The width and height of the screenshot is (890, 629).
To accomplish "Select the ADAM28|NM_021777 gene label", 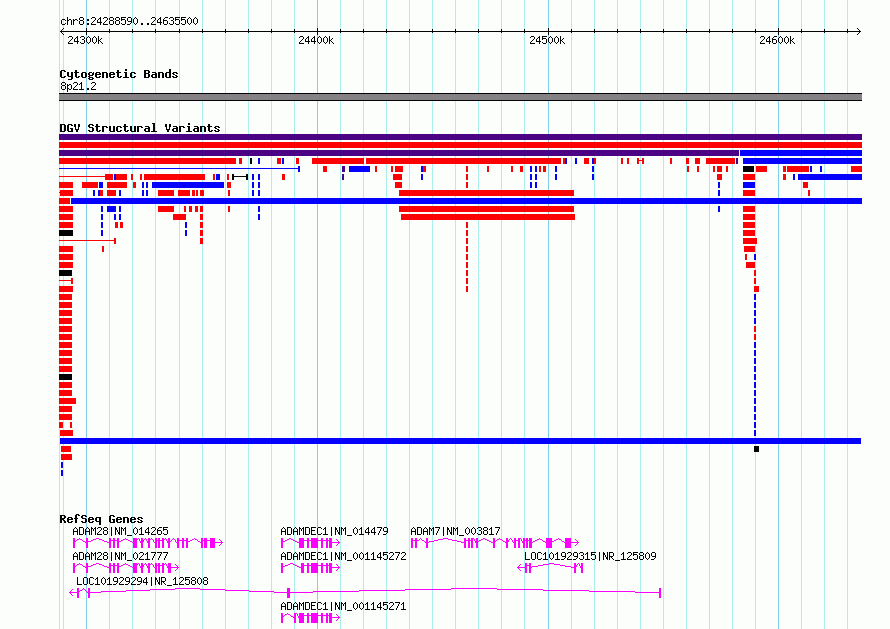I will (120, 556).
